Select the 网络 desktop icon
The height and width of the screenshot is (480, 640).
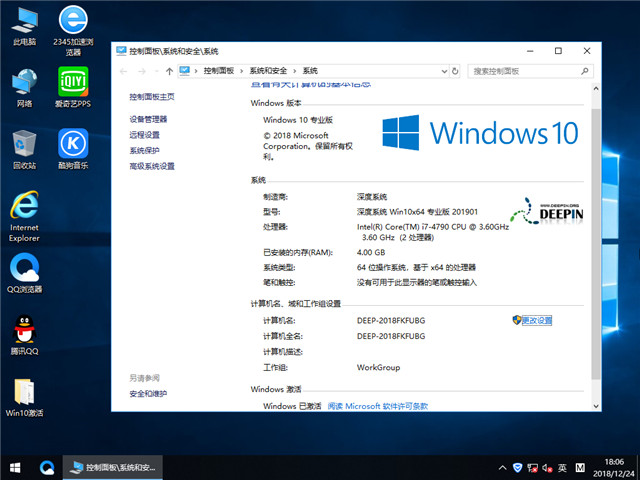tap(24, 87)
